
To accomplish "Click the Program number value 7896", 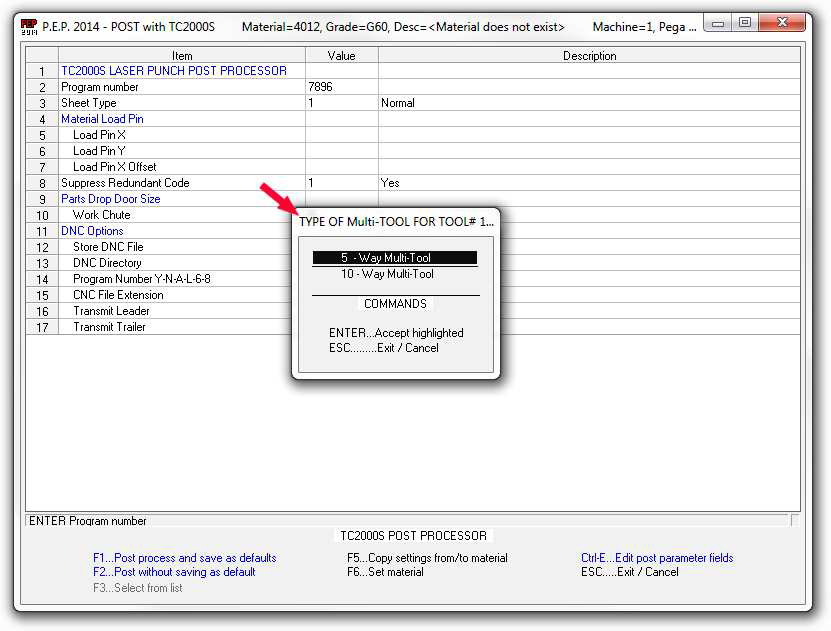I will click(341, 87).
